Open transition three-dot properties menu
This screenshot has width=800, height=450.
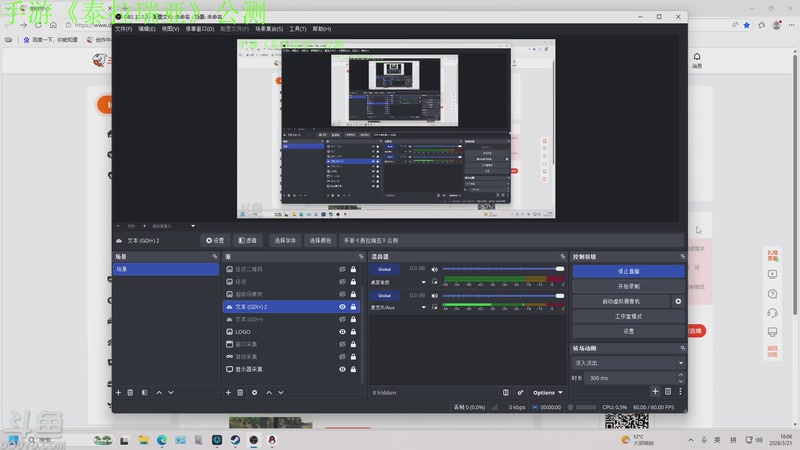[x=680, y=391]
